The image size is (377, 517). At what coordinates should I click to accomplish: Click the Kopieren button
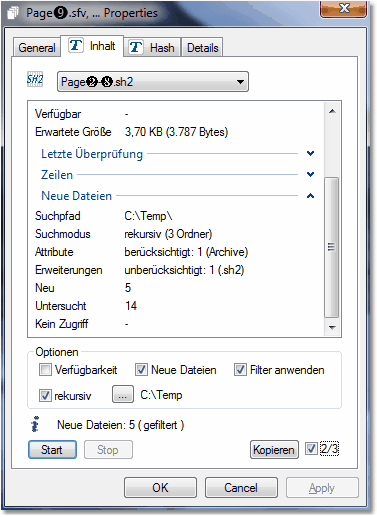[x=274, y=450]
